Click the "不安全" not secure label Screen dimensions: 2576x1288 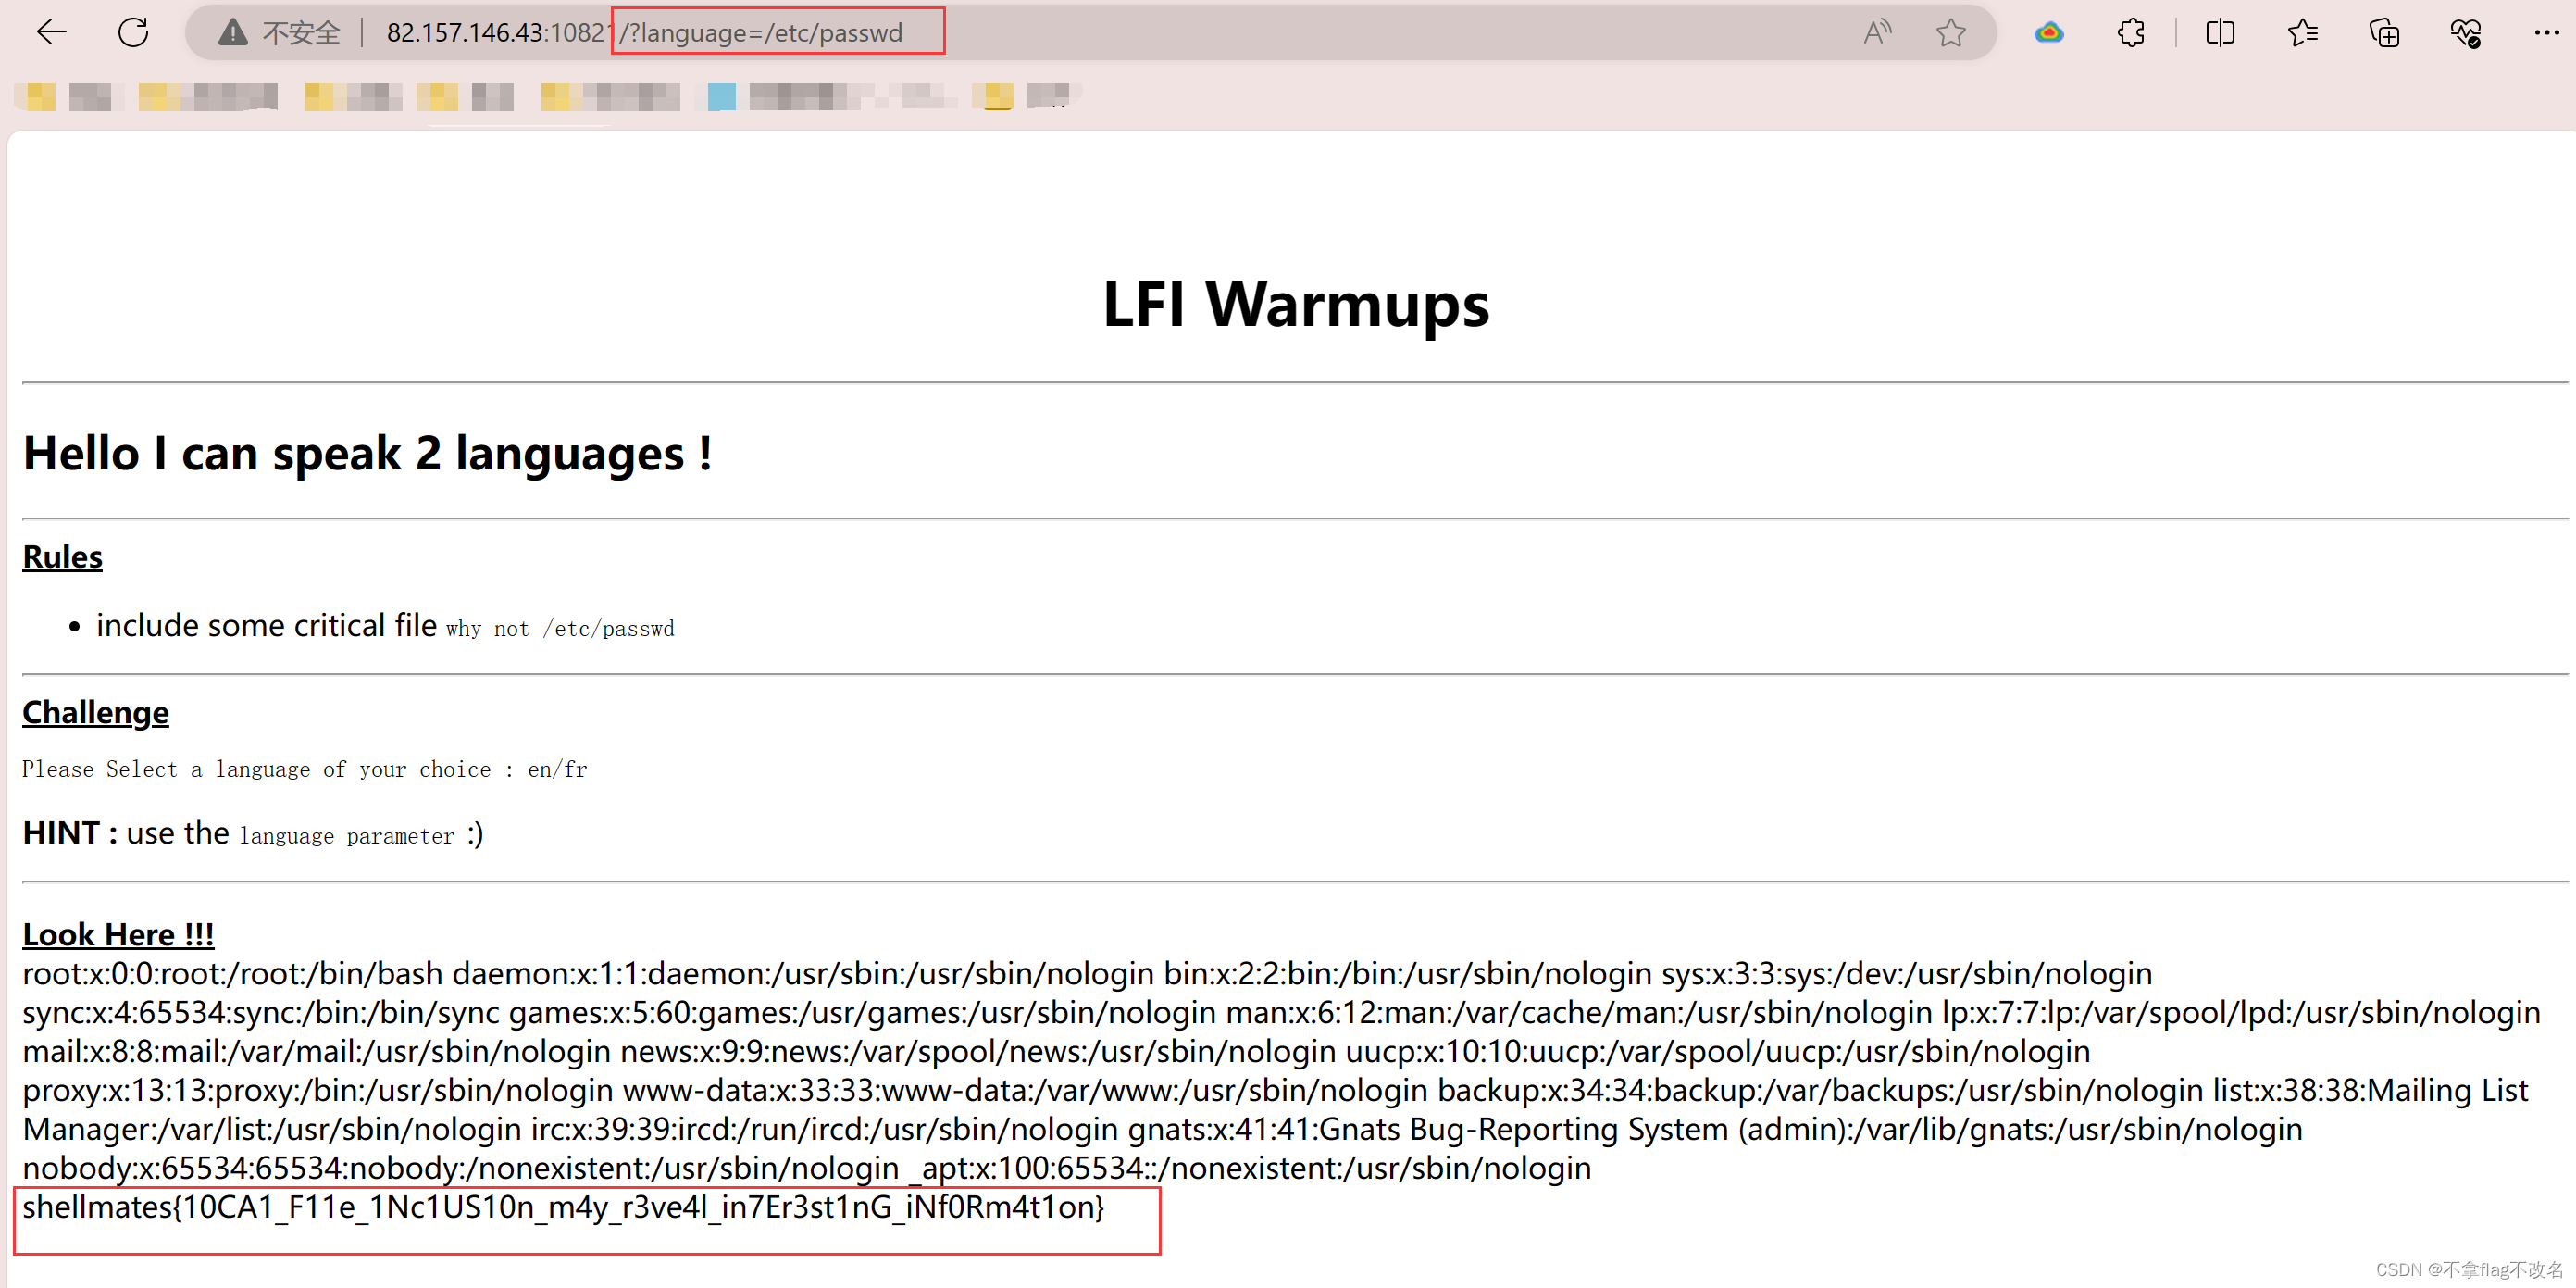click(301, 33)
